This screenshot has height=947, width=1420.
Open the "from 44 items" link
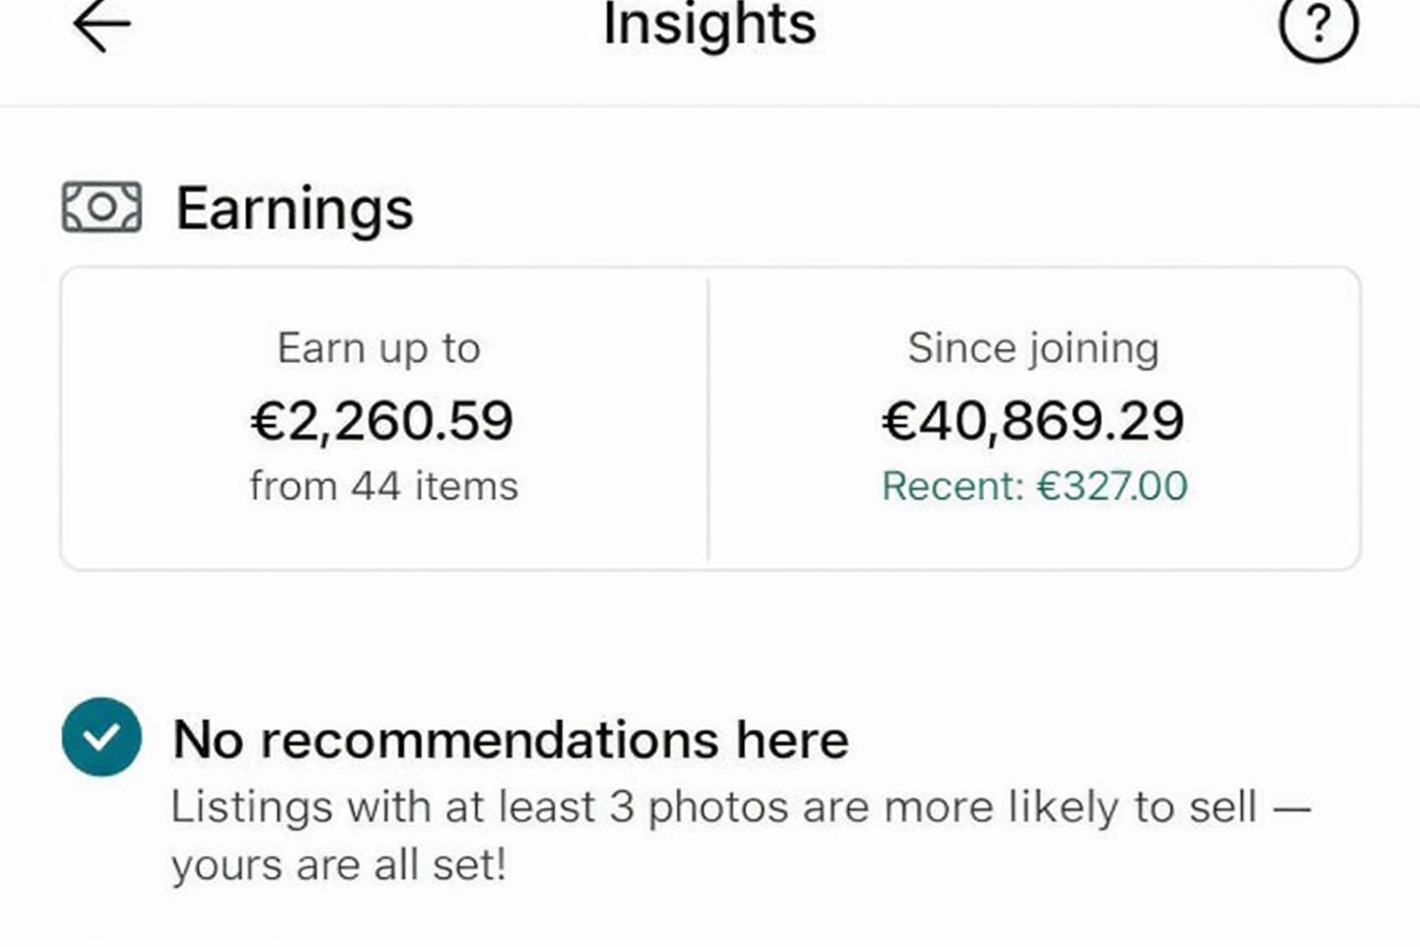384,486
